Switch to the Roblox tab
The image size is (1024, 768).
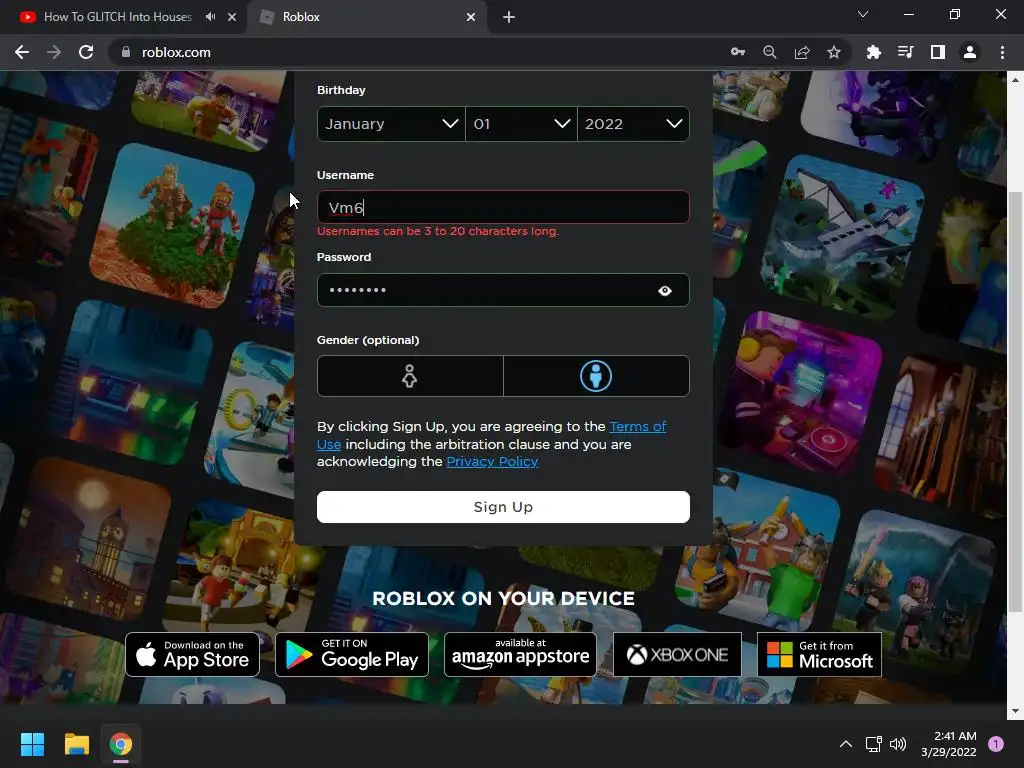point(367,17)
